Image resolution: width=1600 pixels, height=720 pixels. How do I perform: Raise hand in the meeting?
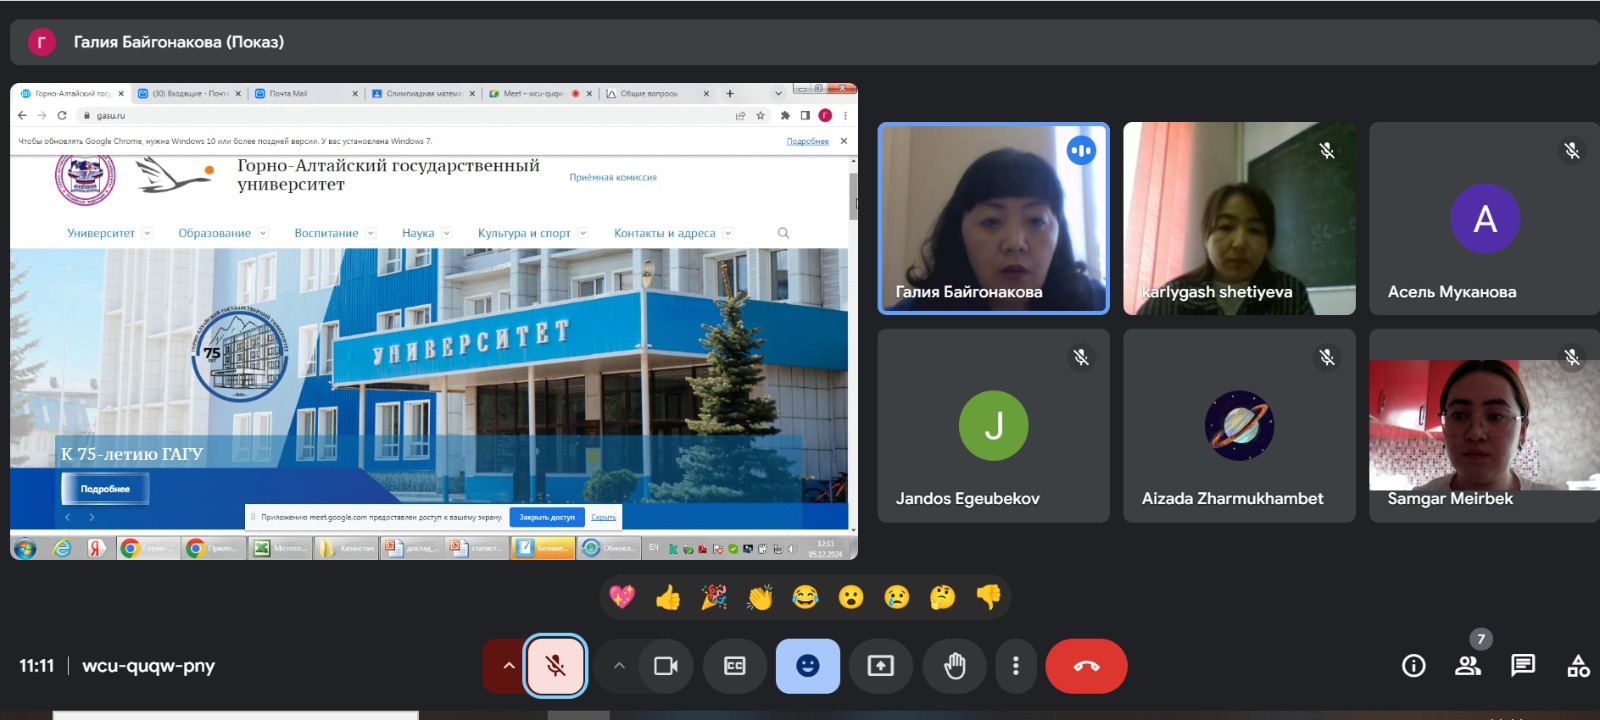(954, 666)
